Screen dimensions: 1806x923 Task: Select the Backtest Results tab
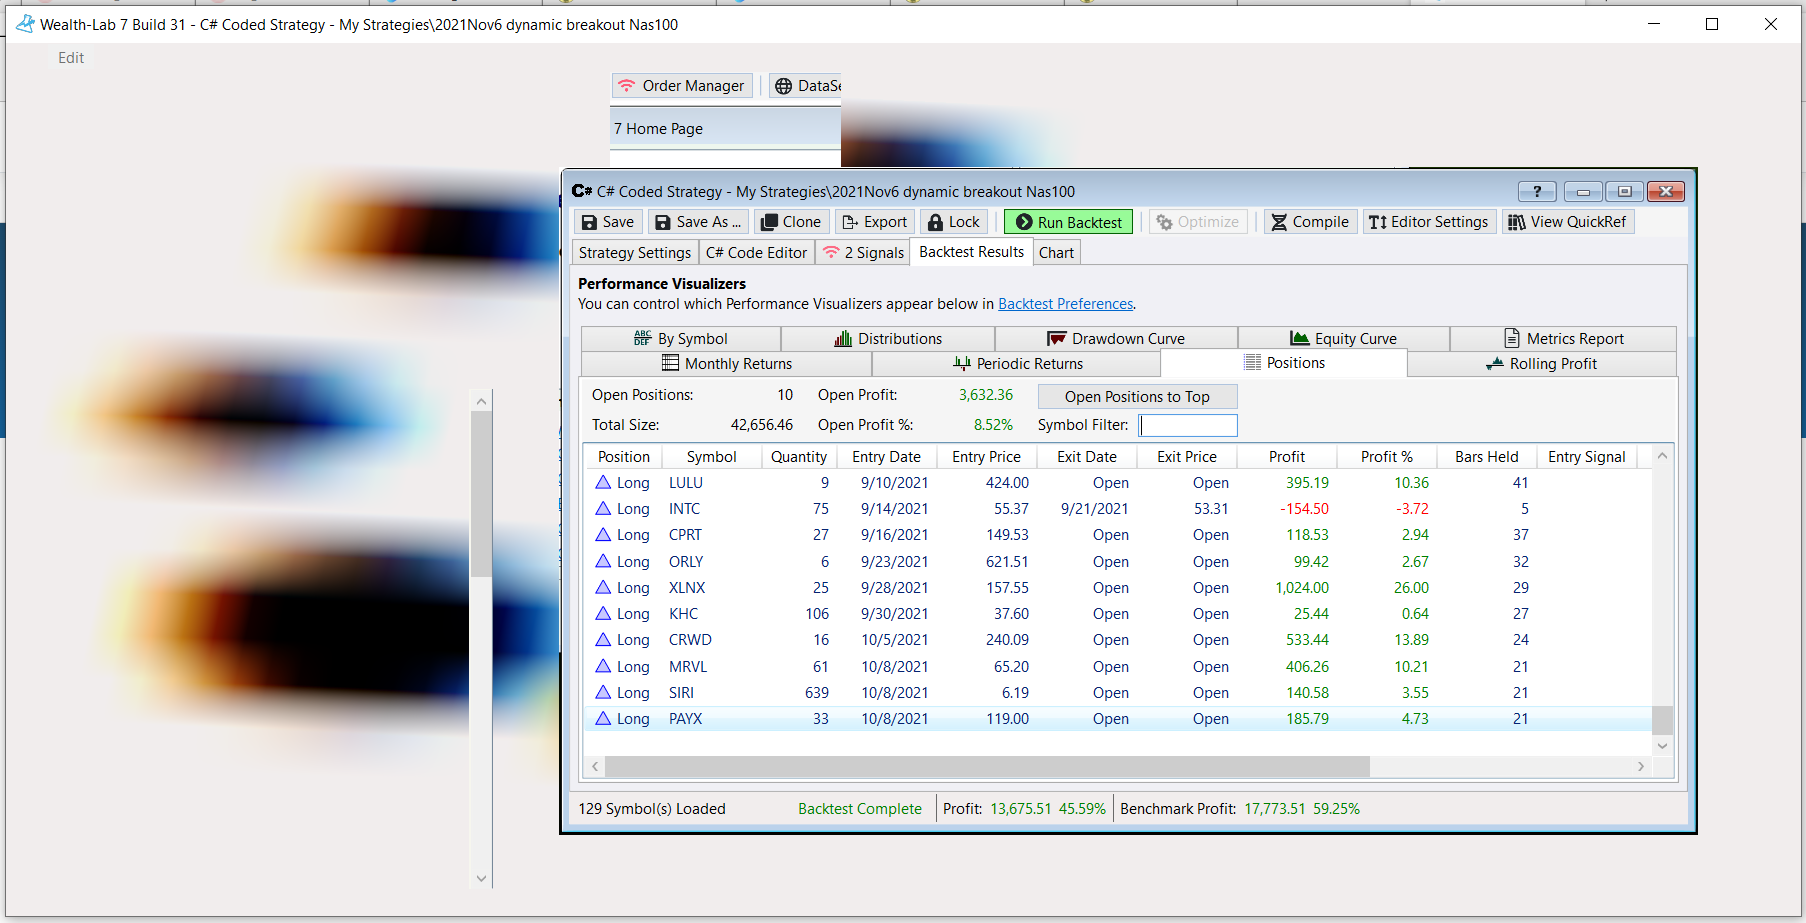coord(971,252)
